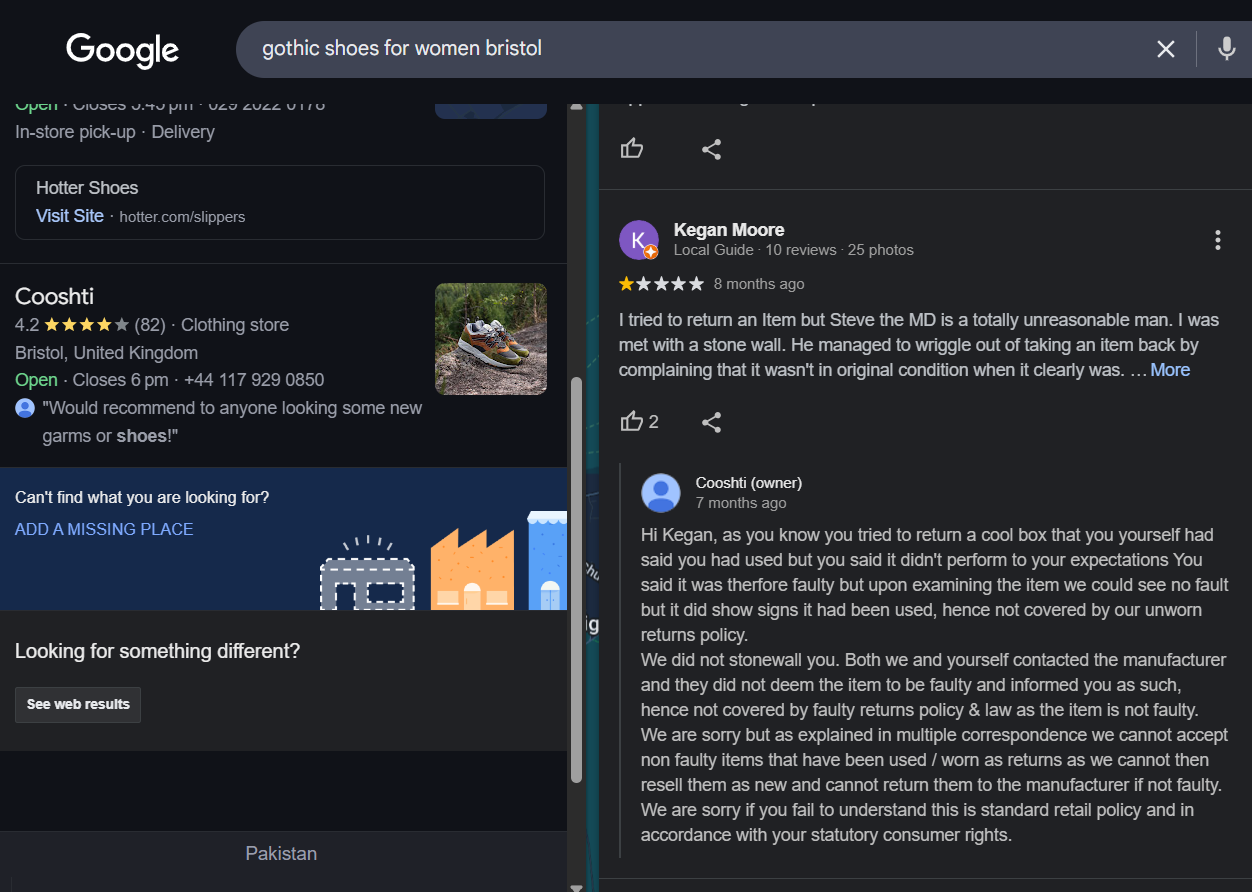Open the three-dot menu on Kegan Moore's review
The height and width of the screenshot is (892, 1252).
(1218, 240)
